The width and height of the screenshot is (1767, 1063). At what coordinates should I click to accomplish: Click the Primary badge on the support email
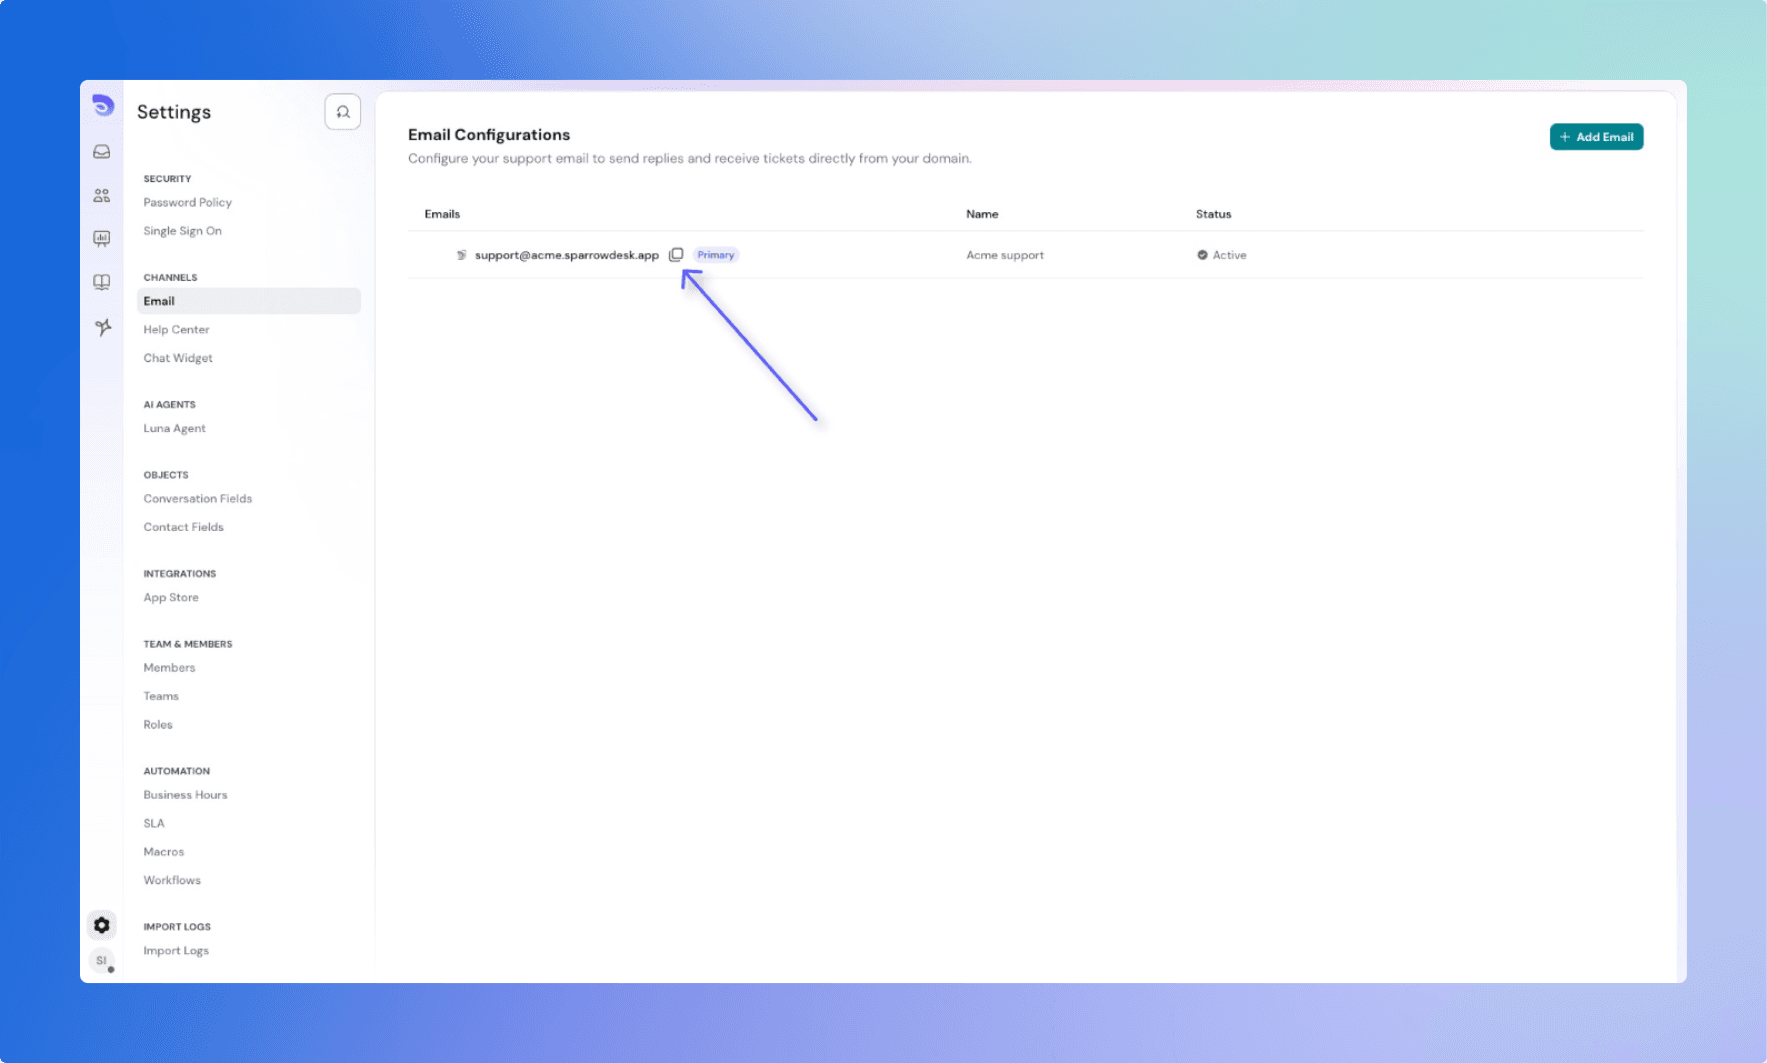tap(715, 254)
